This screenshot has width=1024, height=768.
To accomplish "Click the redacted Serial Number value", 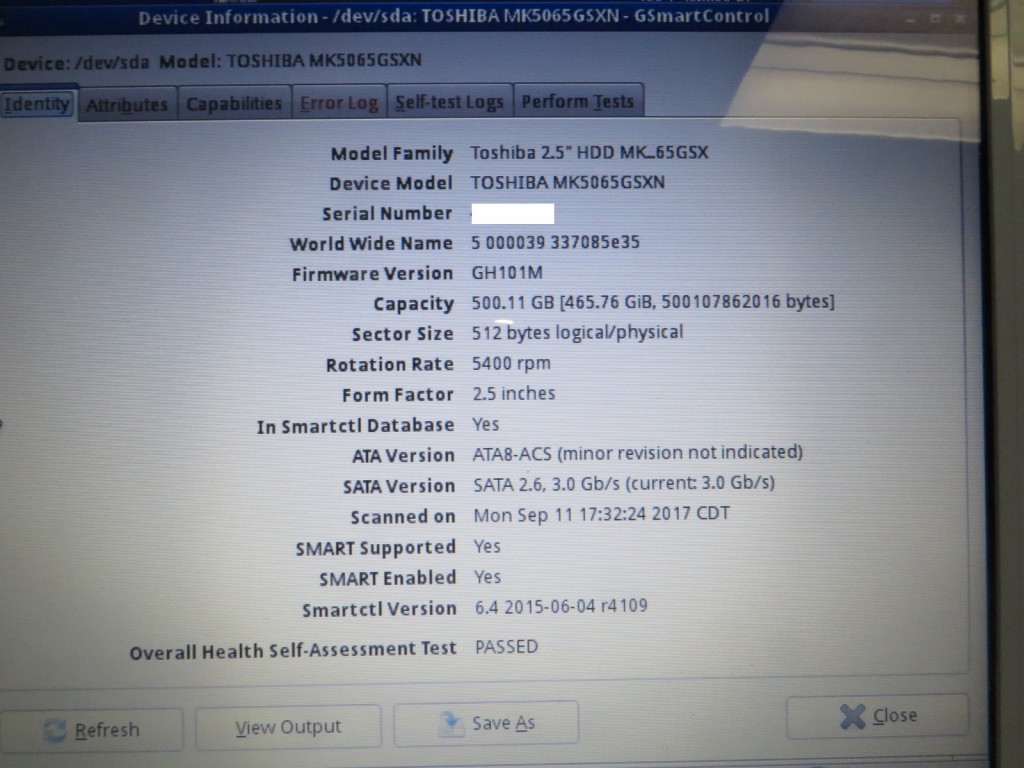I will click(513, 214).
